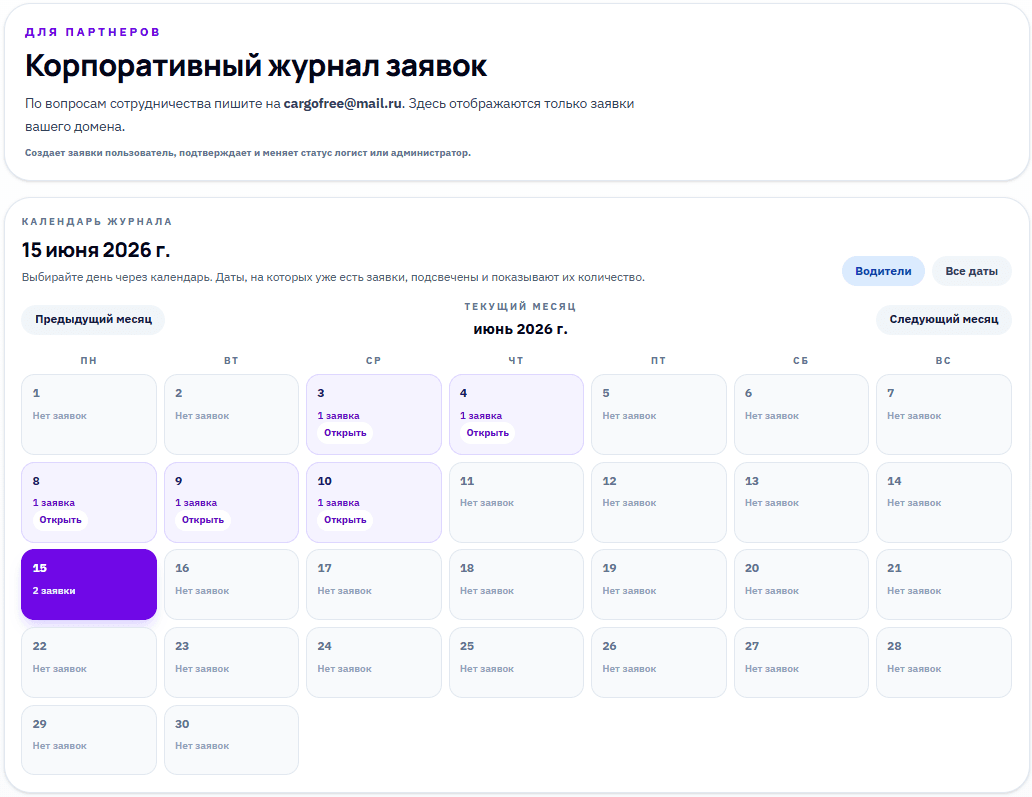Select day 29 calendar cell
This screenshot has height=797, width=1032.
[89, 740]
